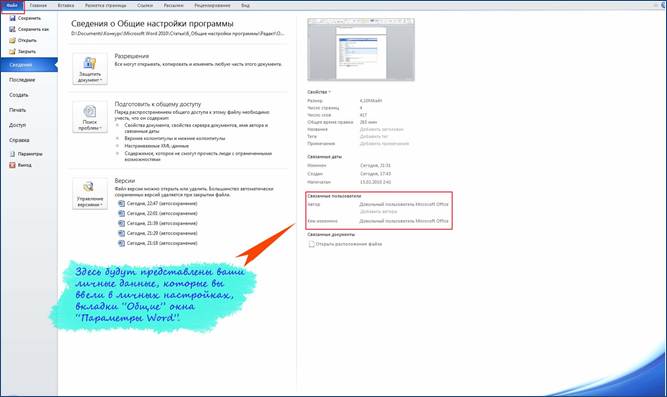Click the Создан date value Сегодня, 17:43
Viewport: 667px width, 397px height.
[375, 174]
